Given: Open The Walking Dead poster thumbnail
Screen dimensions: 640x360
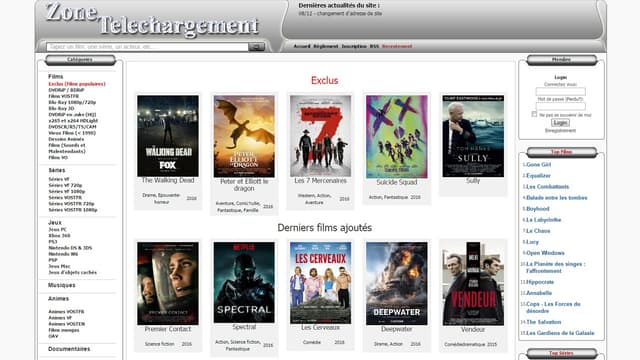Looking at the screenshot, I should [168, 136].
